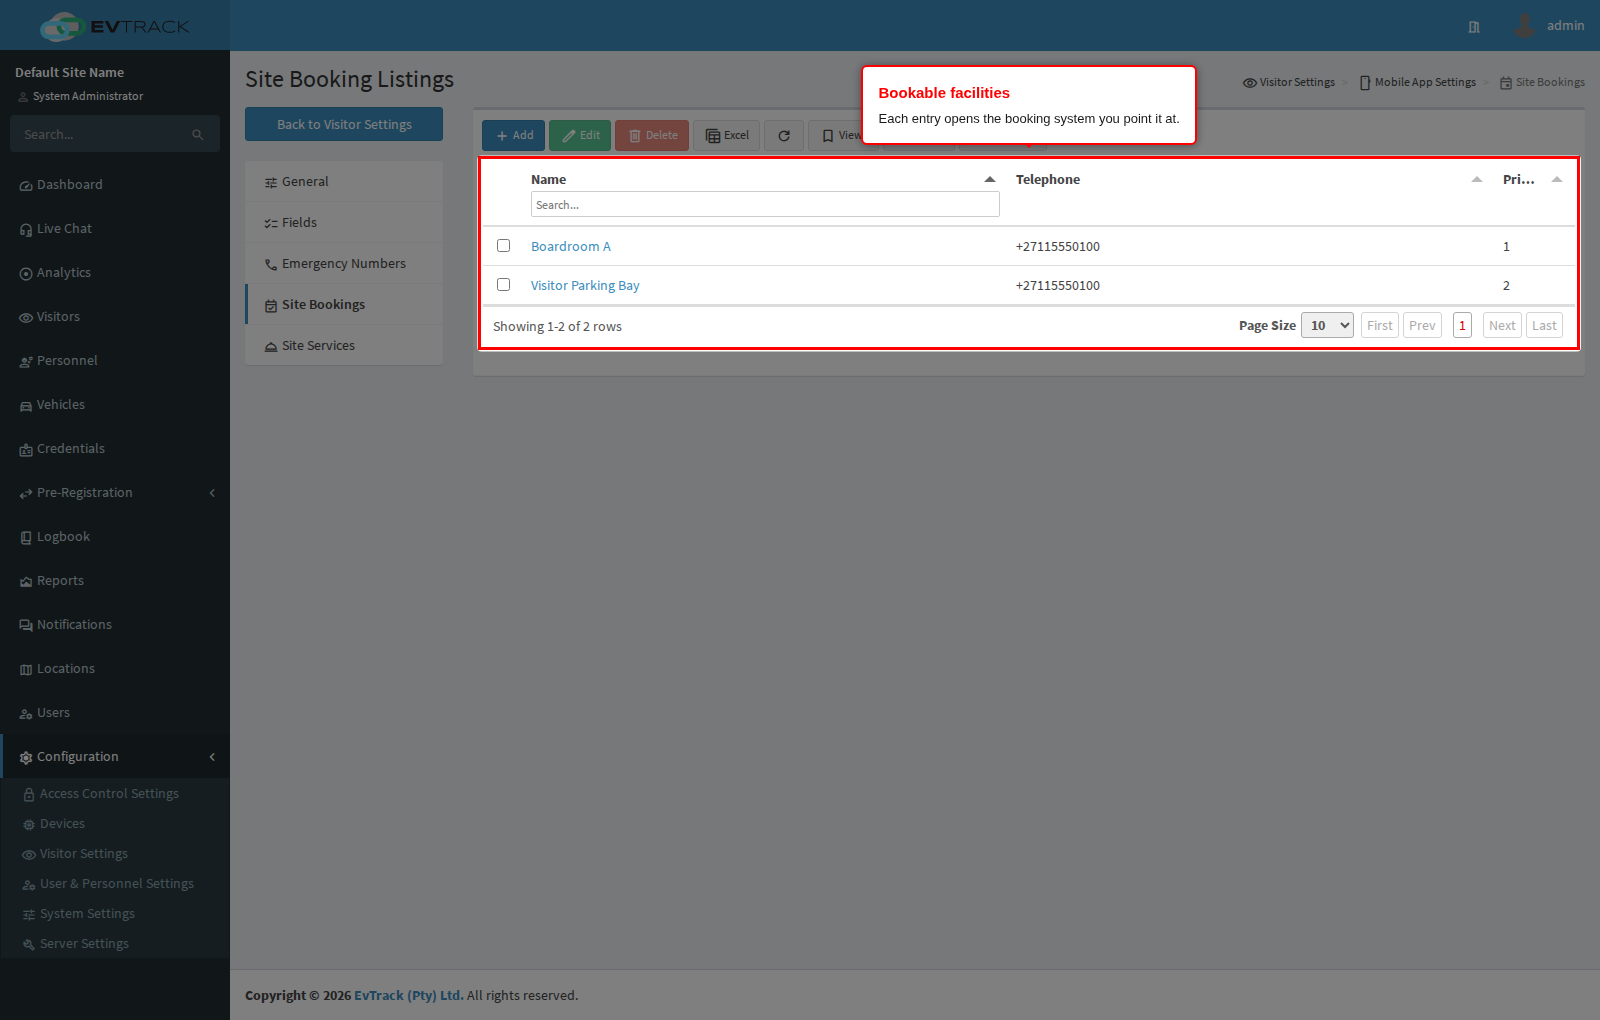Click the refresh icon button

click(784, 135)
